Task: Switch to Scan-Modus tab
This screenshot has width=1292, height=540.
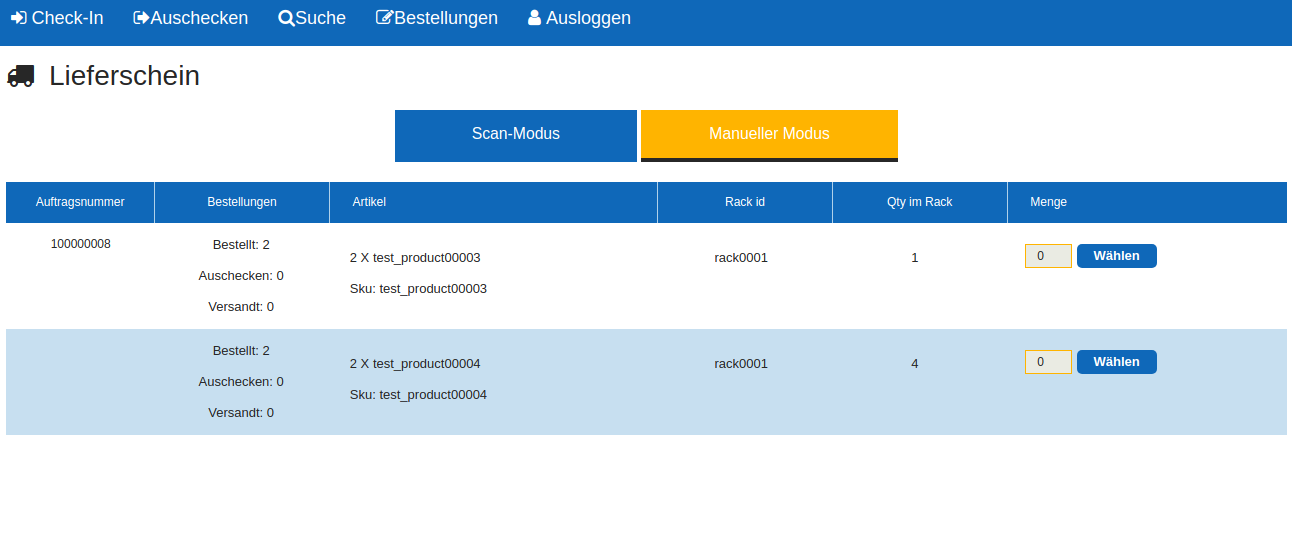Action: pos(515,134)
